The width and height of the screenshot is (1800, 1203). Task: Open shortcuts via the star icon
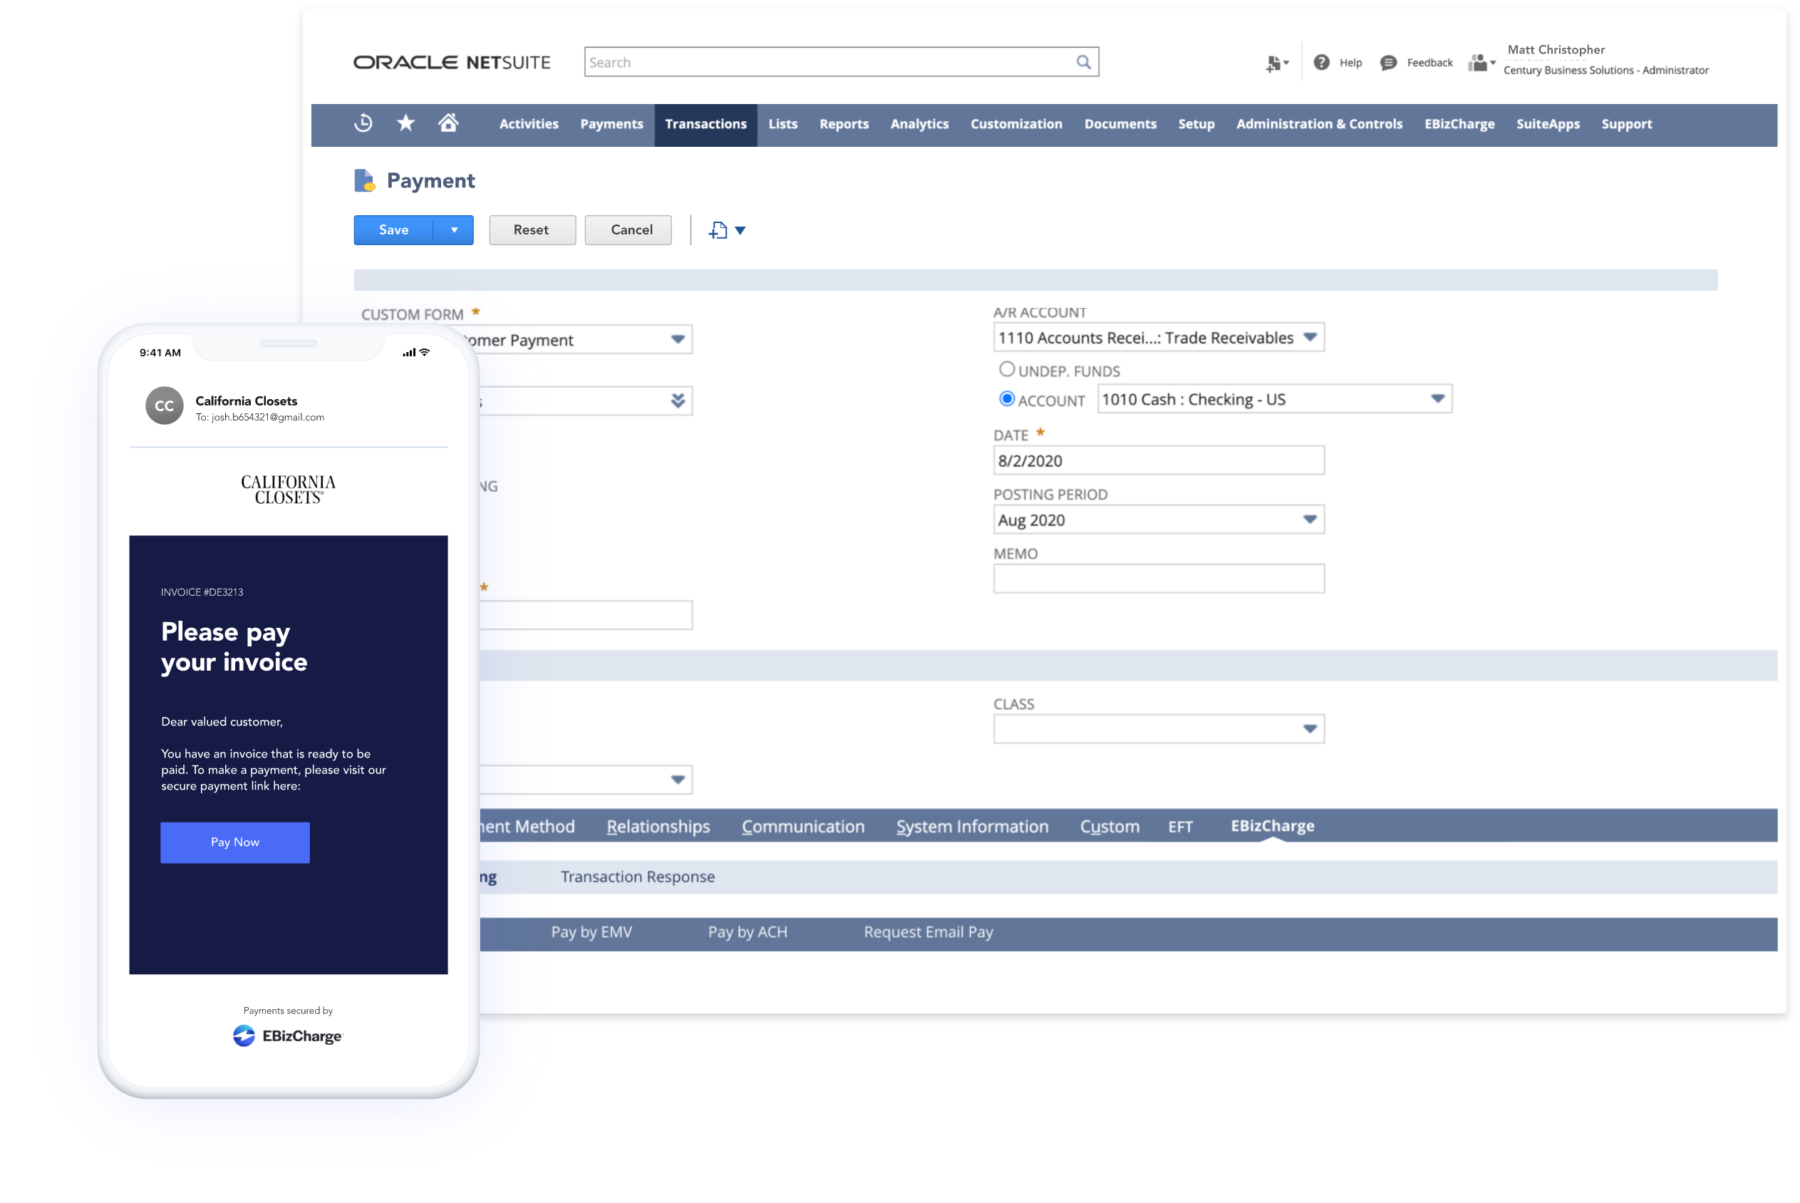click(405, 124)
